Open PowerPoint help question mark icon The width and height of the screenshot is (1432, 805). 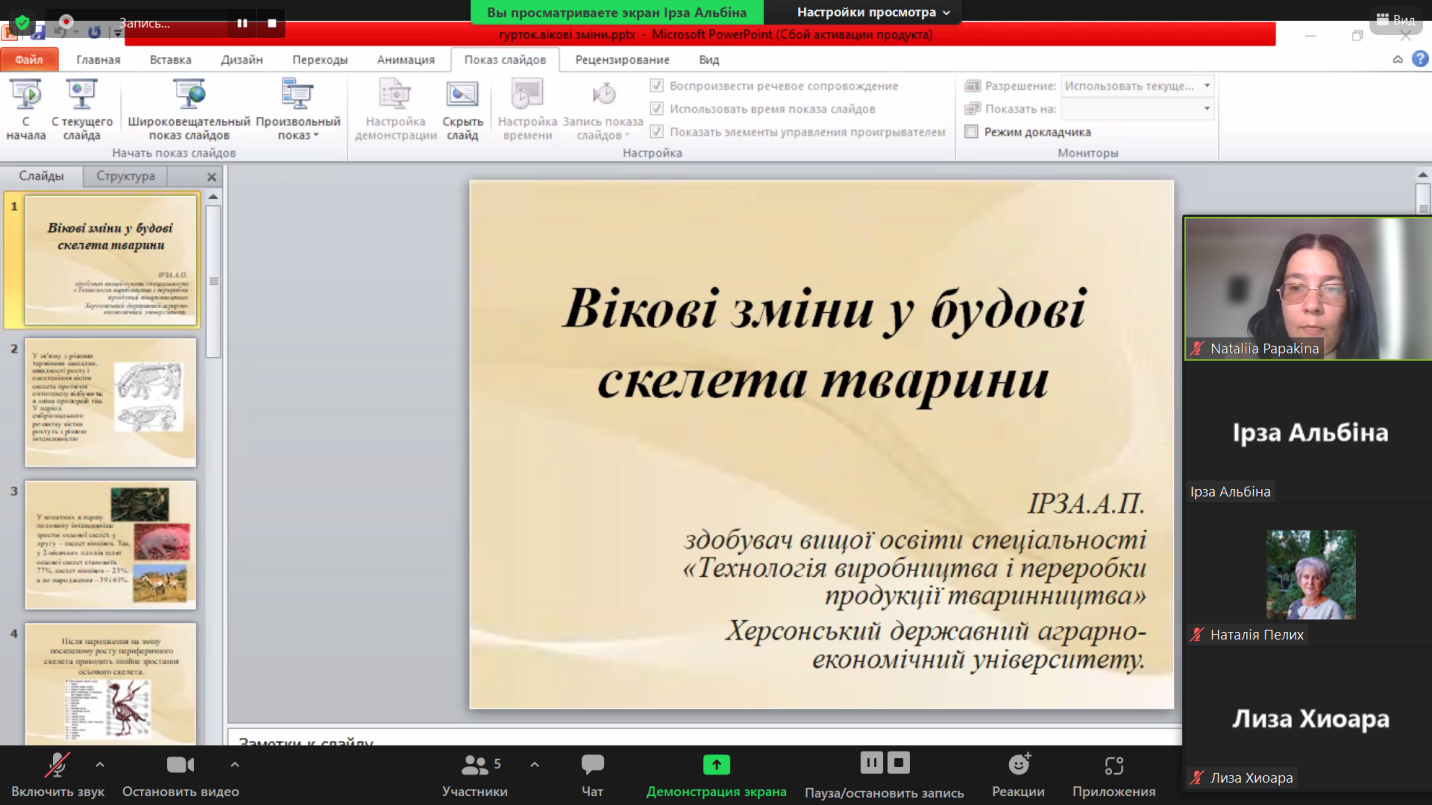tap(1420, 60)
